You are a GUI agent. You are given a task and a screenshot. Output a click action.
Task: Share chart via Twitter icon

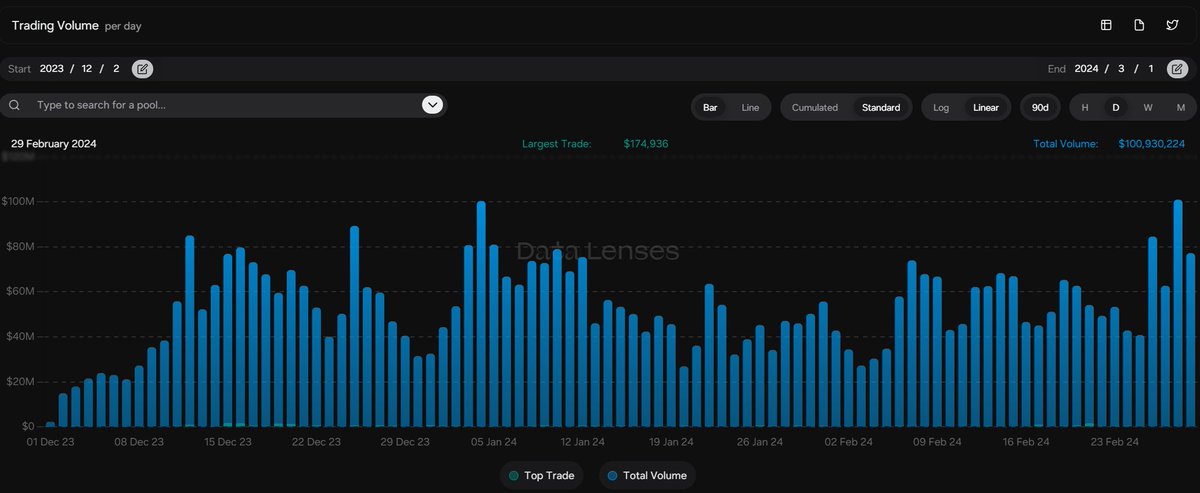1172,25
